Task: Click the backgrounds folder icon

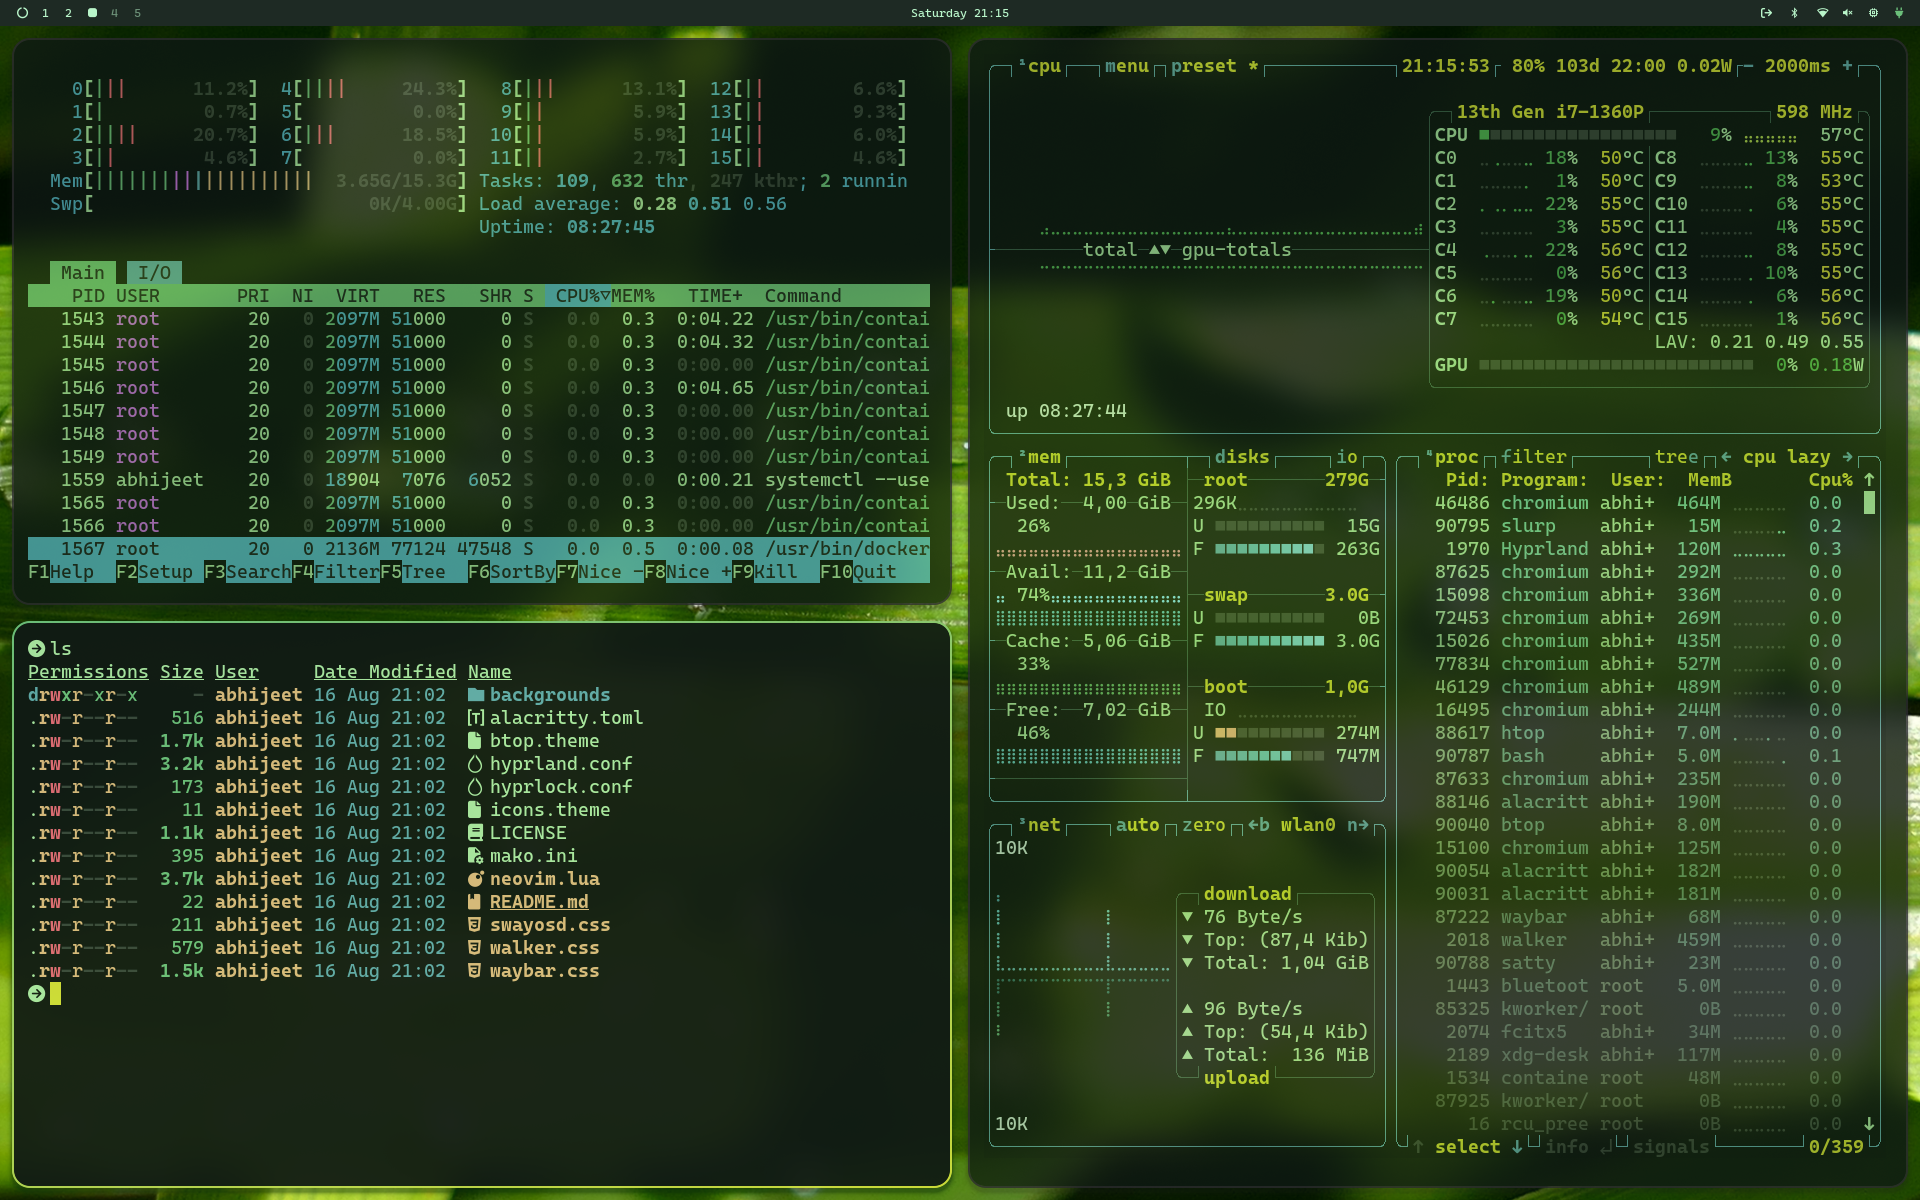Action: (476, 695)
